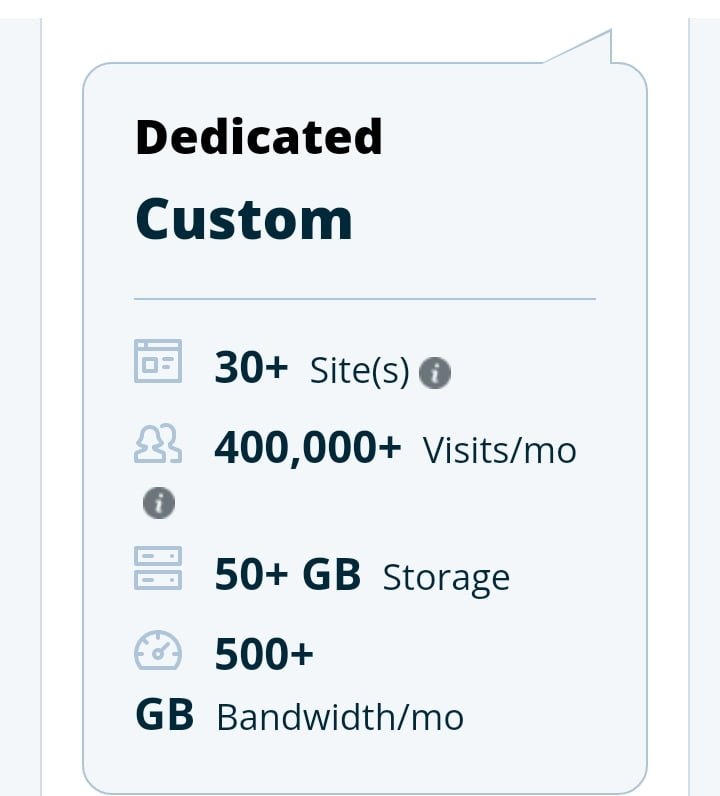Screen dimensions: 720x796
Task: Click the two-person visitors icon
Action: coord(158,443)
